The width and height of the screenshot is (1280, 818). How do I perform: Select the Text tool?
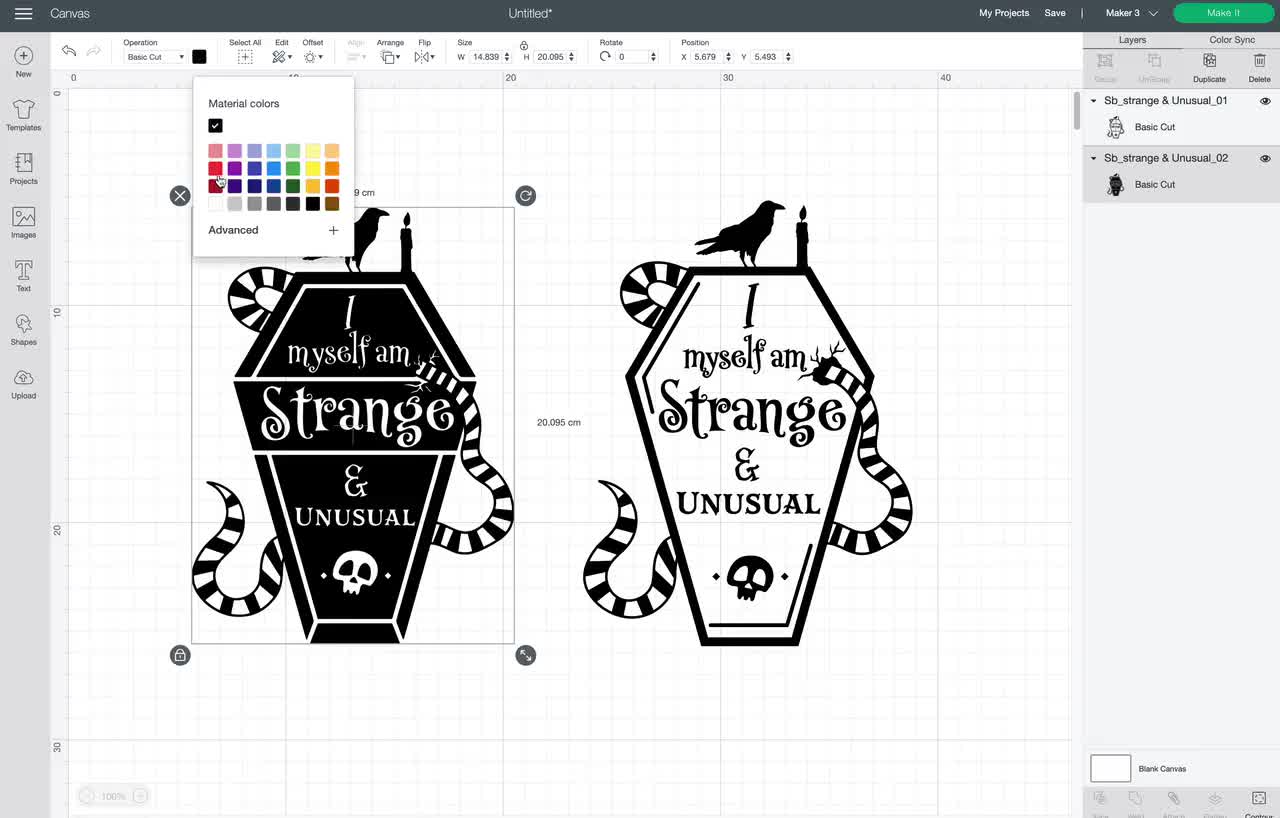pyautogui.click(x=23, y=276)
